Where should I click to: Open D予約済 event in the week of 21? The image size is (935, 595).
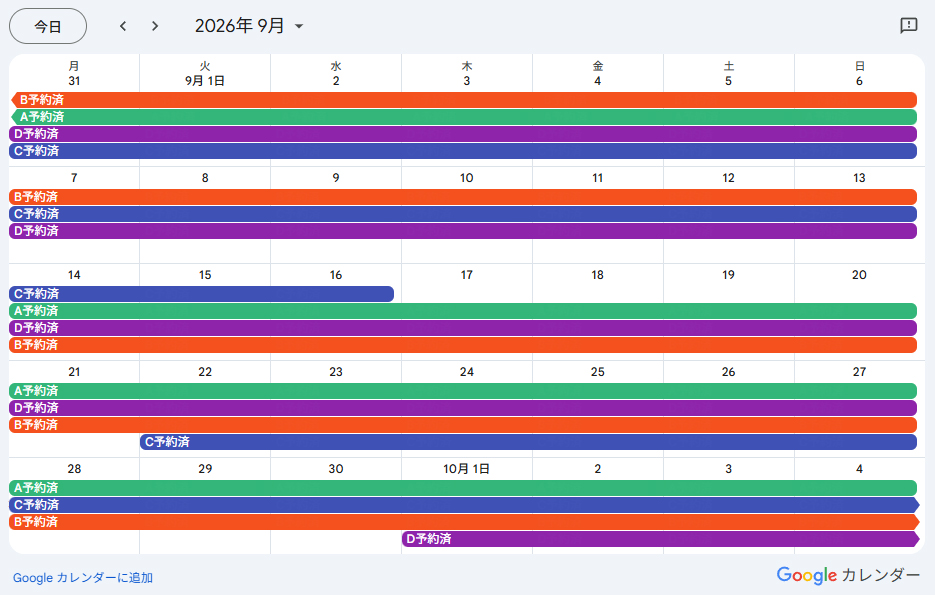pyautogui.click(x=463, y=408)
